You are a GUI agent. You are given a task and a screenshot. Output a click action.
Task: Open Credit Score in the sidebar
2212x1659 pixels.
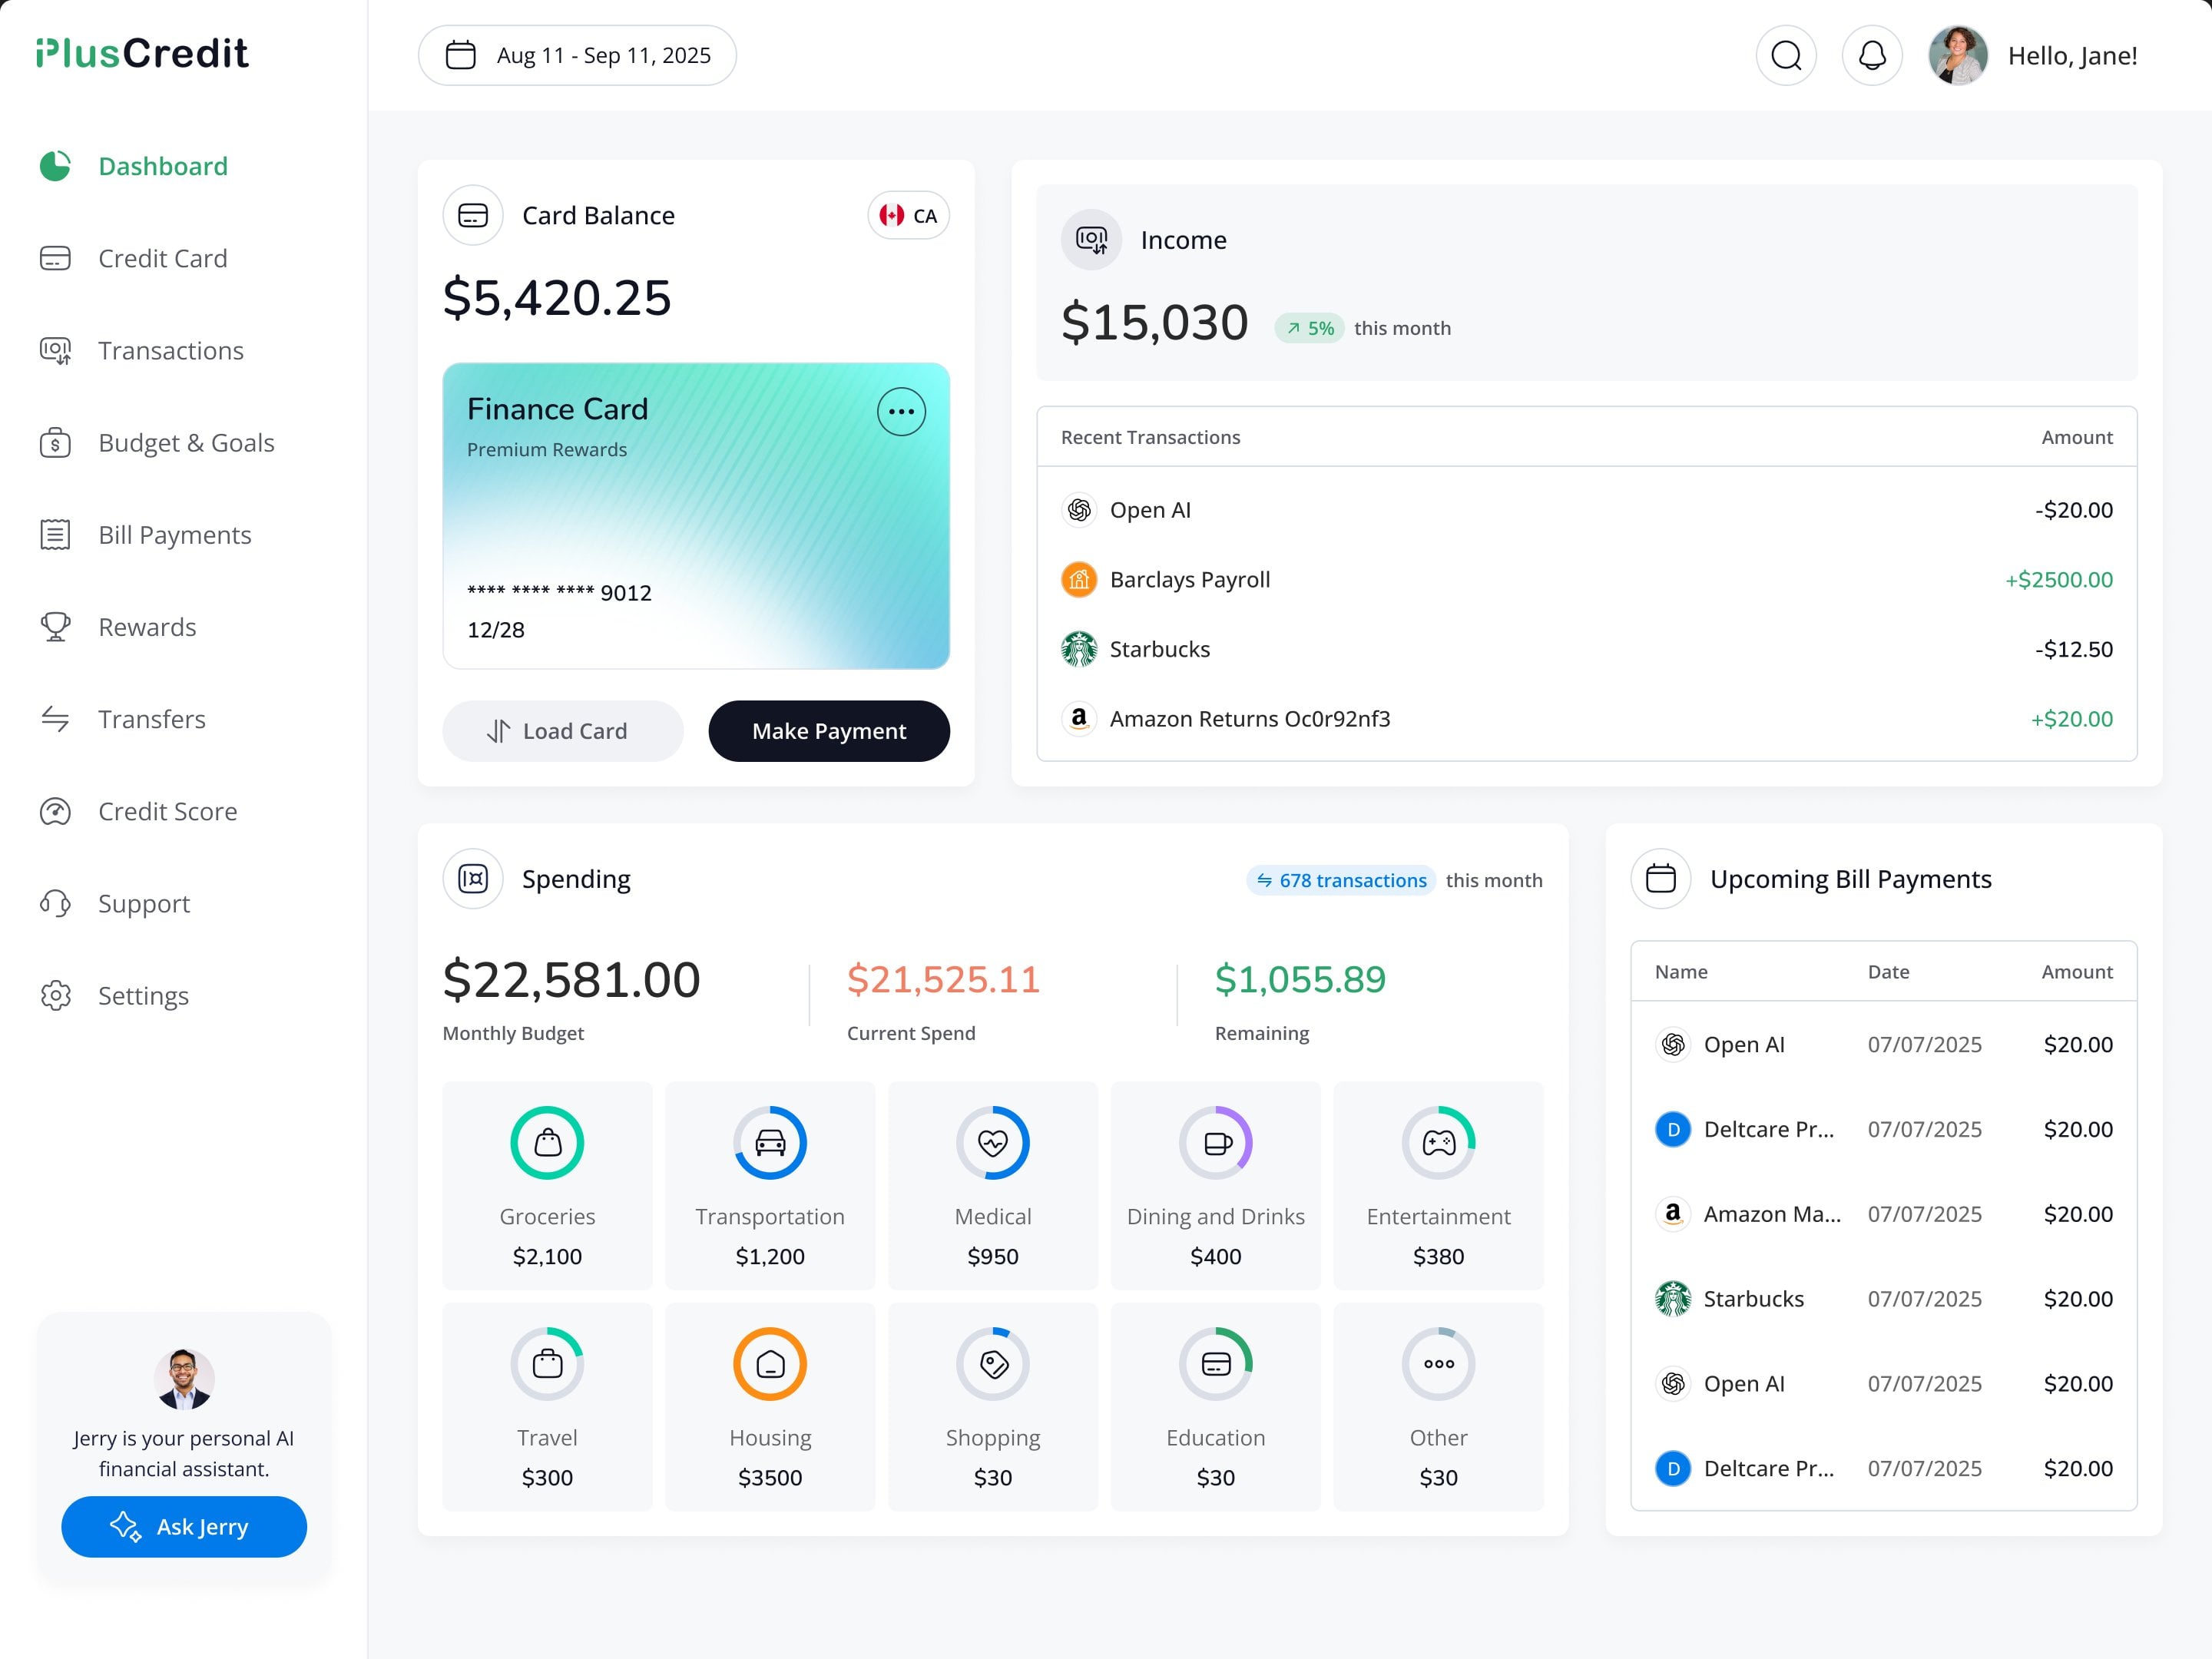click(139, 811)
